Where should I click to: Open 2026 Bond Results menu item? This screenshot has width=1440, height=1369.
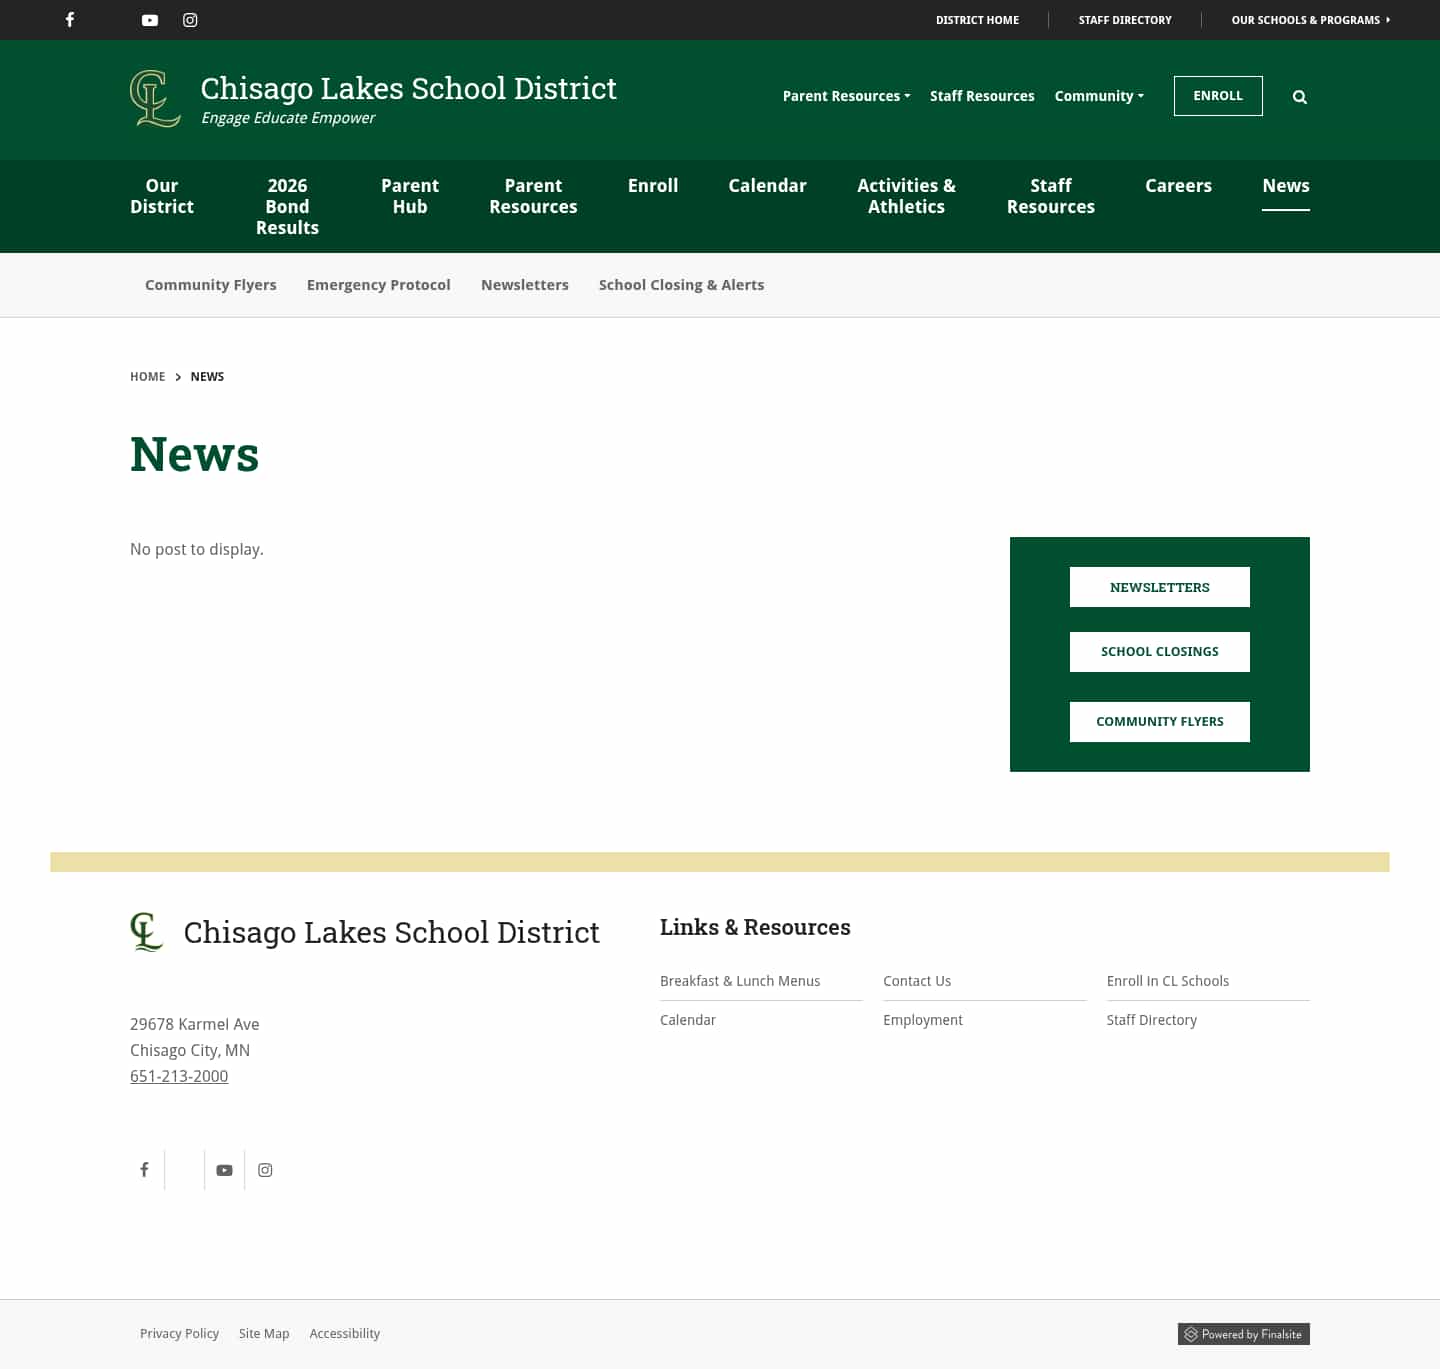tap(287, 207)
